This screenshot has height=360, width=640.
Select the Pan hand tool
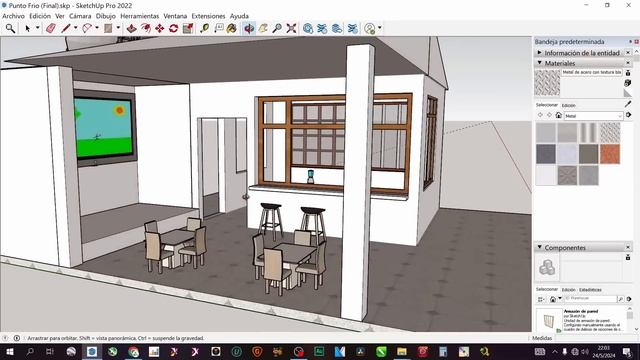coord(263,28)
